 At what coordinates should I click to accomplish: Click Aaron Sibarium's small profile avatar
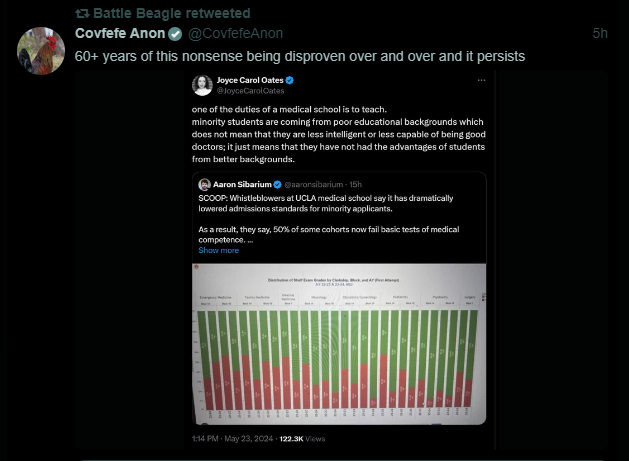coord(204,184)
